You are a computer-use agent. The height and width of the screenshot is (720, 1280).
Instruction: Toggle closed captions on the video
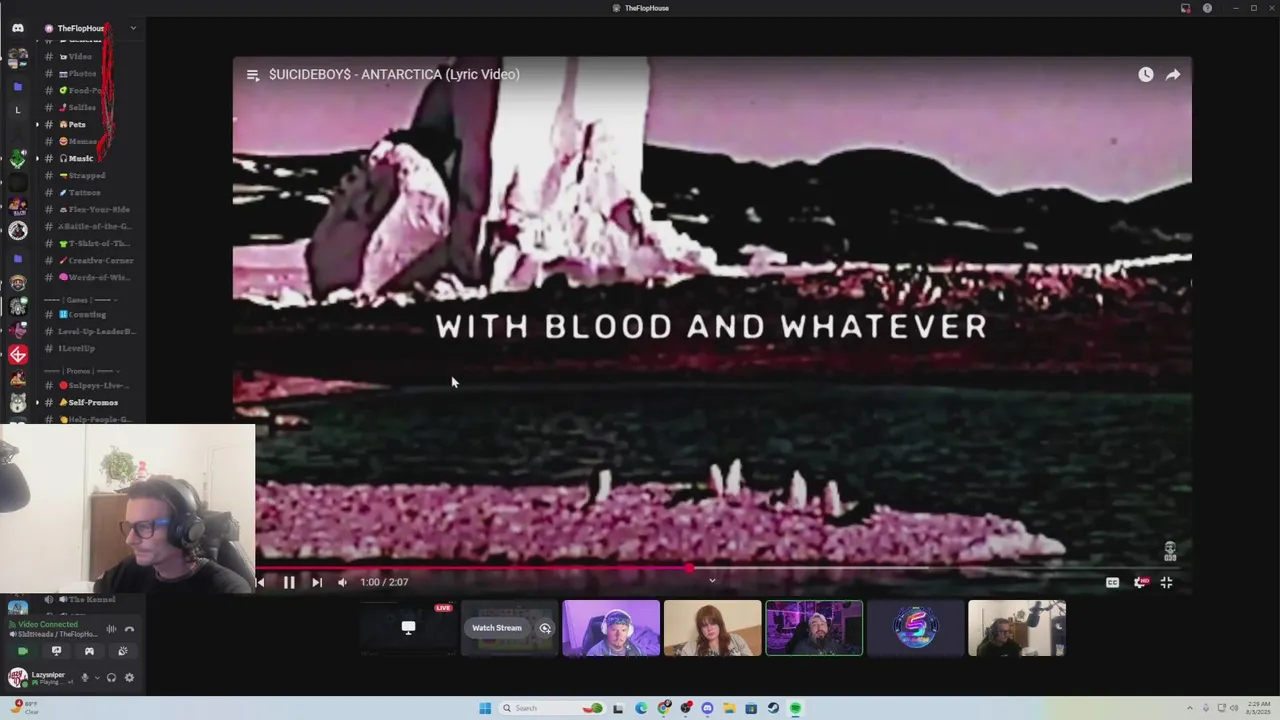[1112, 582]
